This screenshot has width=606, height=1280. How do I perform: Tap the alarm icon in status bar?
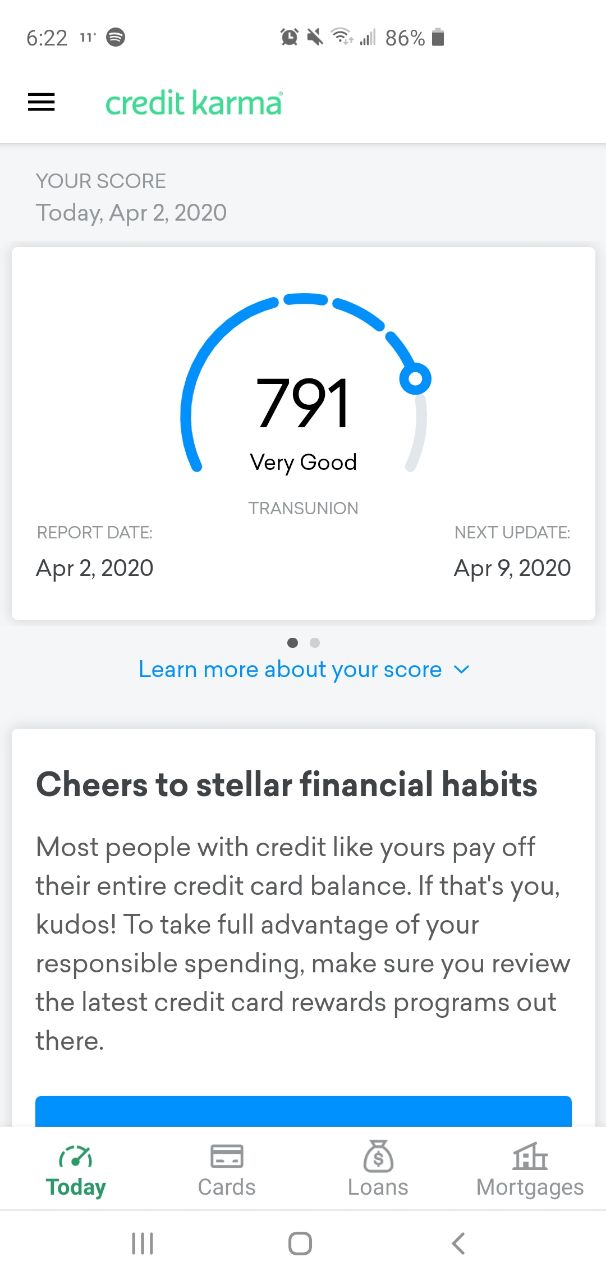point(289,38)
